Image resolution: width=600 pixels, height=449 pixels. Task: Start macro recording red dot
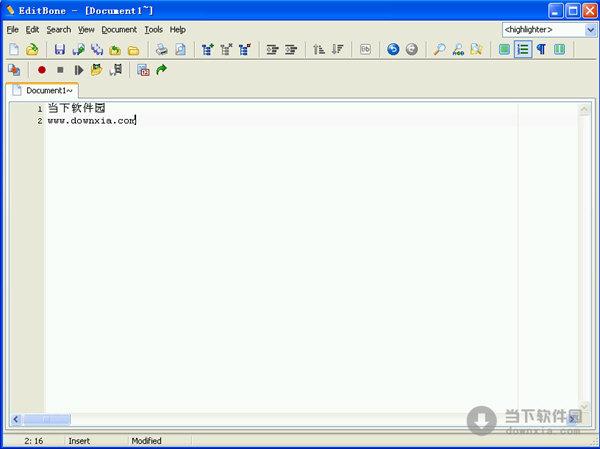pos(42,70)
